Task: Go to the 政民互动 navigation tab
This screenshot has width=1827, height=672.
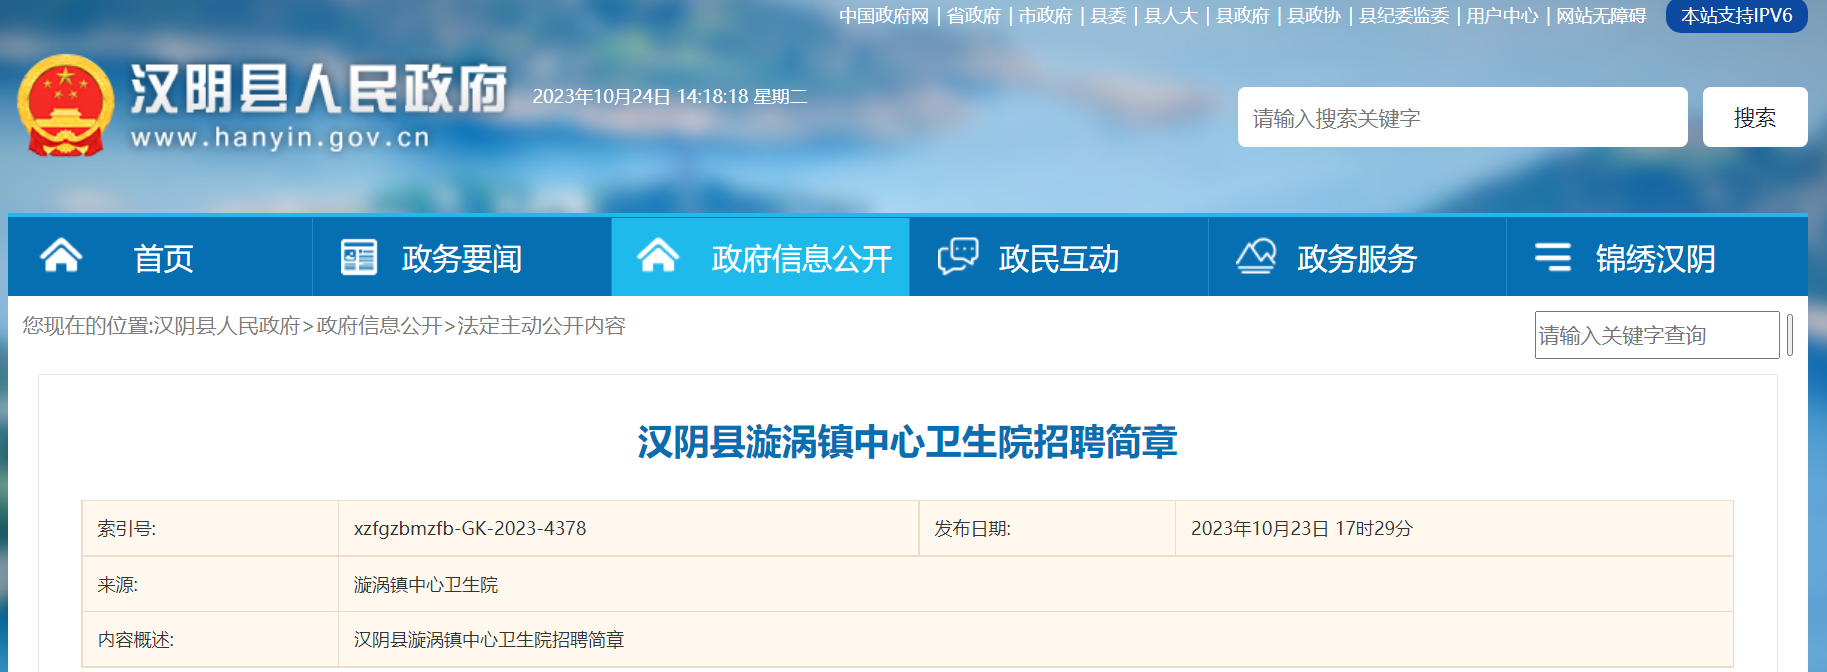Action: [1059, 257]
